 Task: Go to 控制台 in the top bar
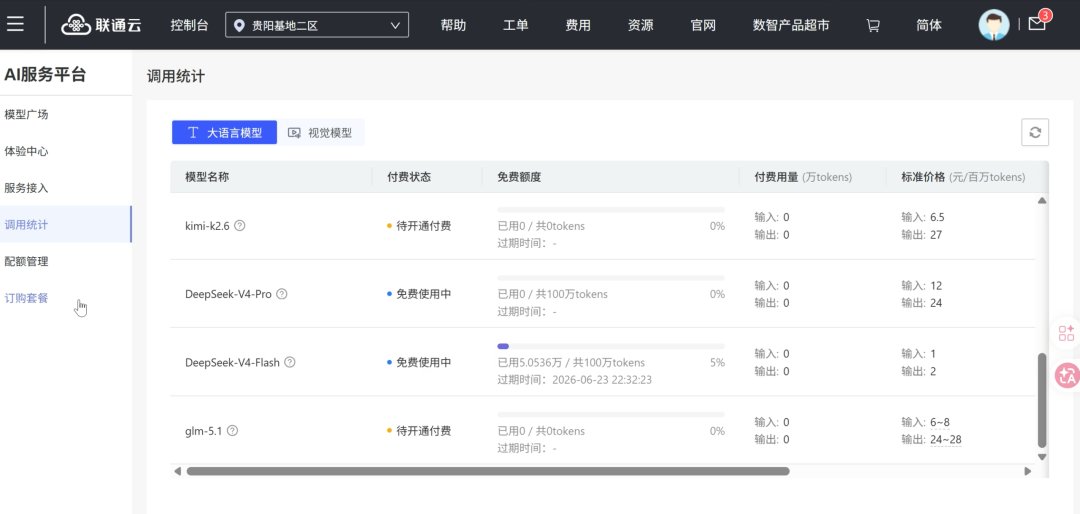(x=189, y=25)
